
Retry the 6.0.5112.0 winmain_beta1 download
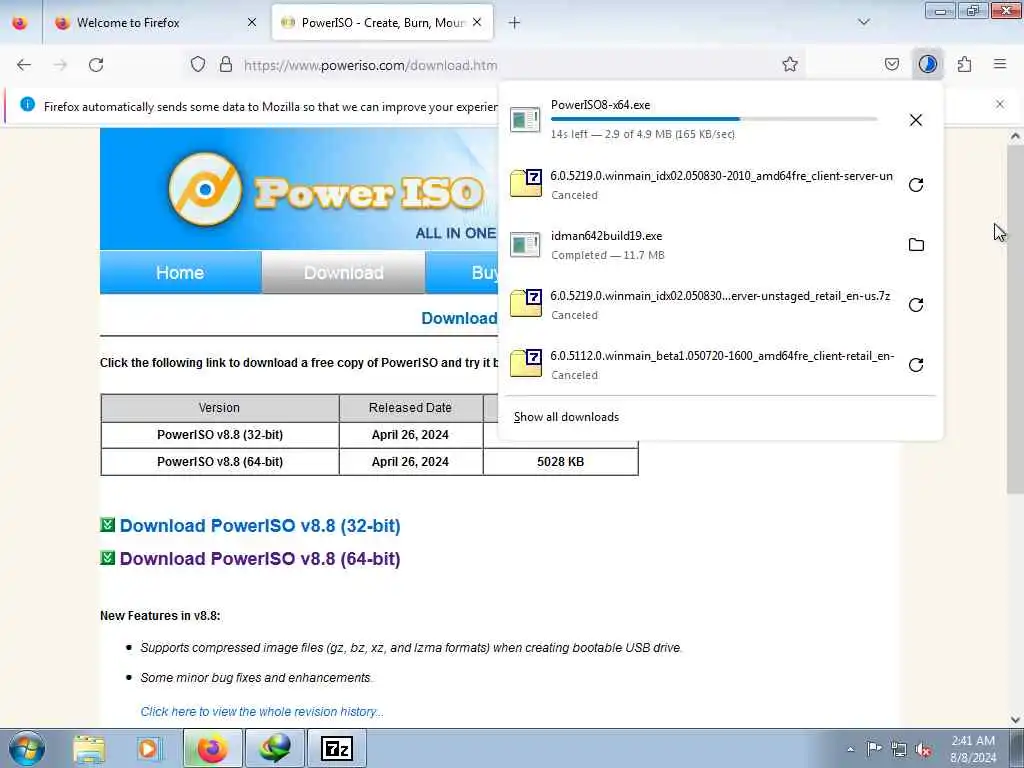coord(916,364)
